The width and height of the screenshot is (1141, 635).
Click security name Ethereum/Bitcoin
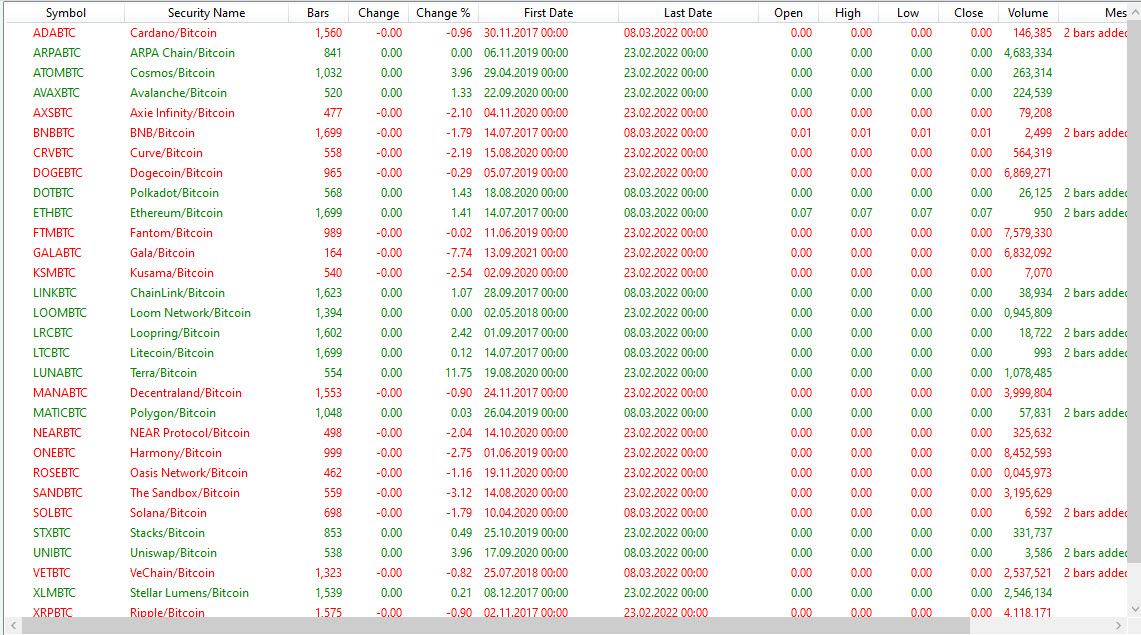[176, 213]
